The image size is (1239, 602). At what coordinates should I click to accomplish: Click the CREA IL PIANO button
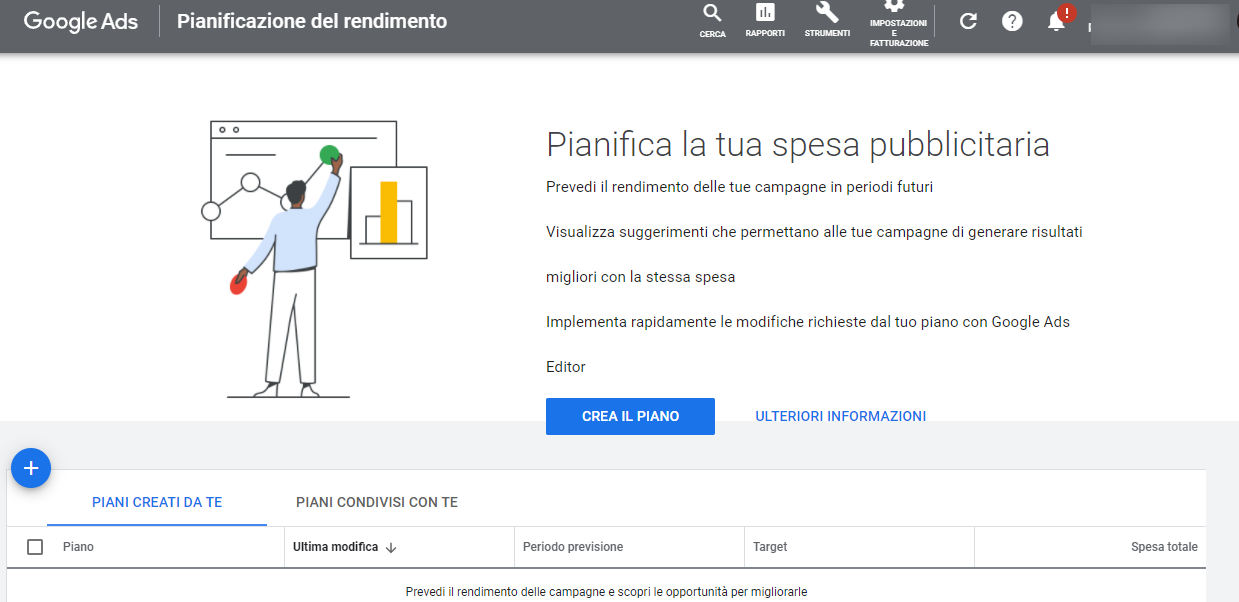pyautogui.click(x=630, y=416)
